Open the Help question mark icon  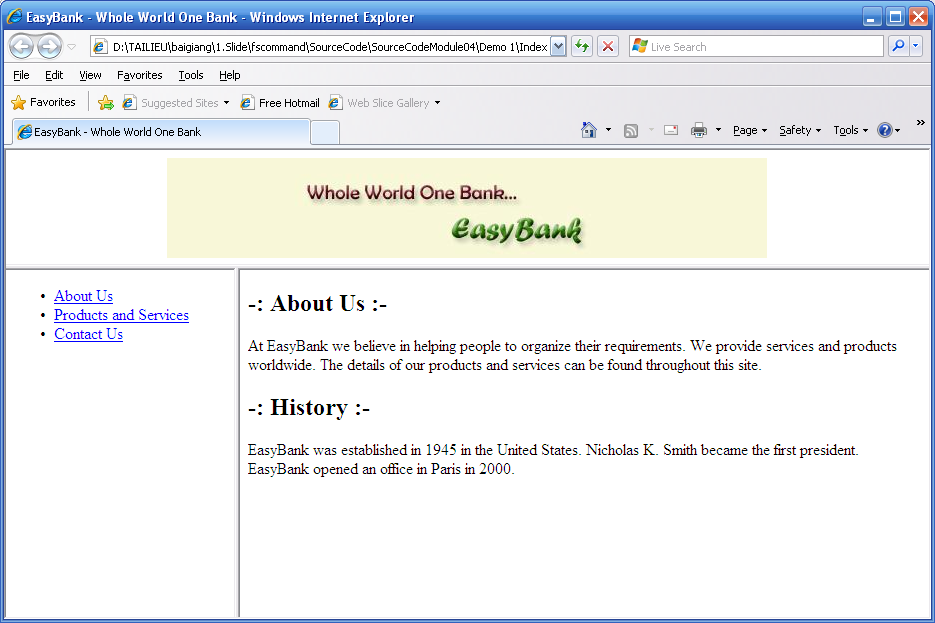point(884,130)
